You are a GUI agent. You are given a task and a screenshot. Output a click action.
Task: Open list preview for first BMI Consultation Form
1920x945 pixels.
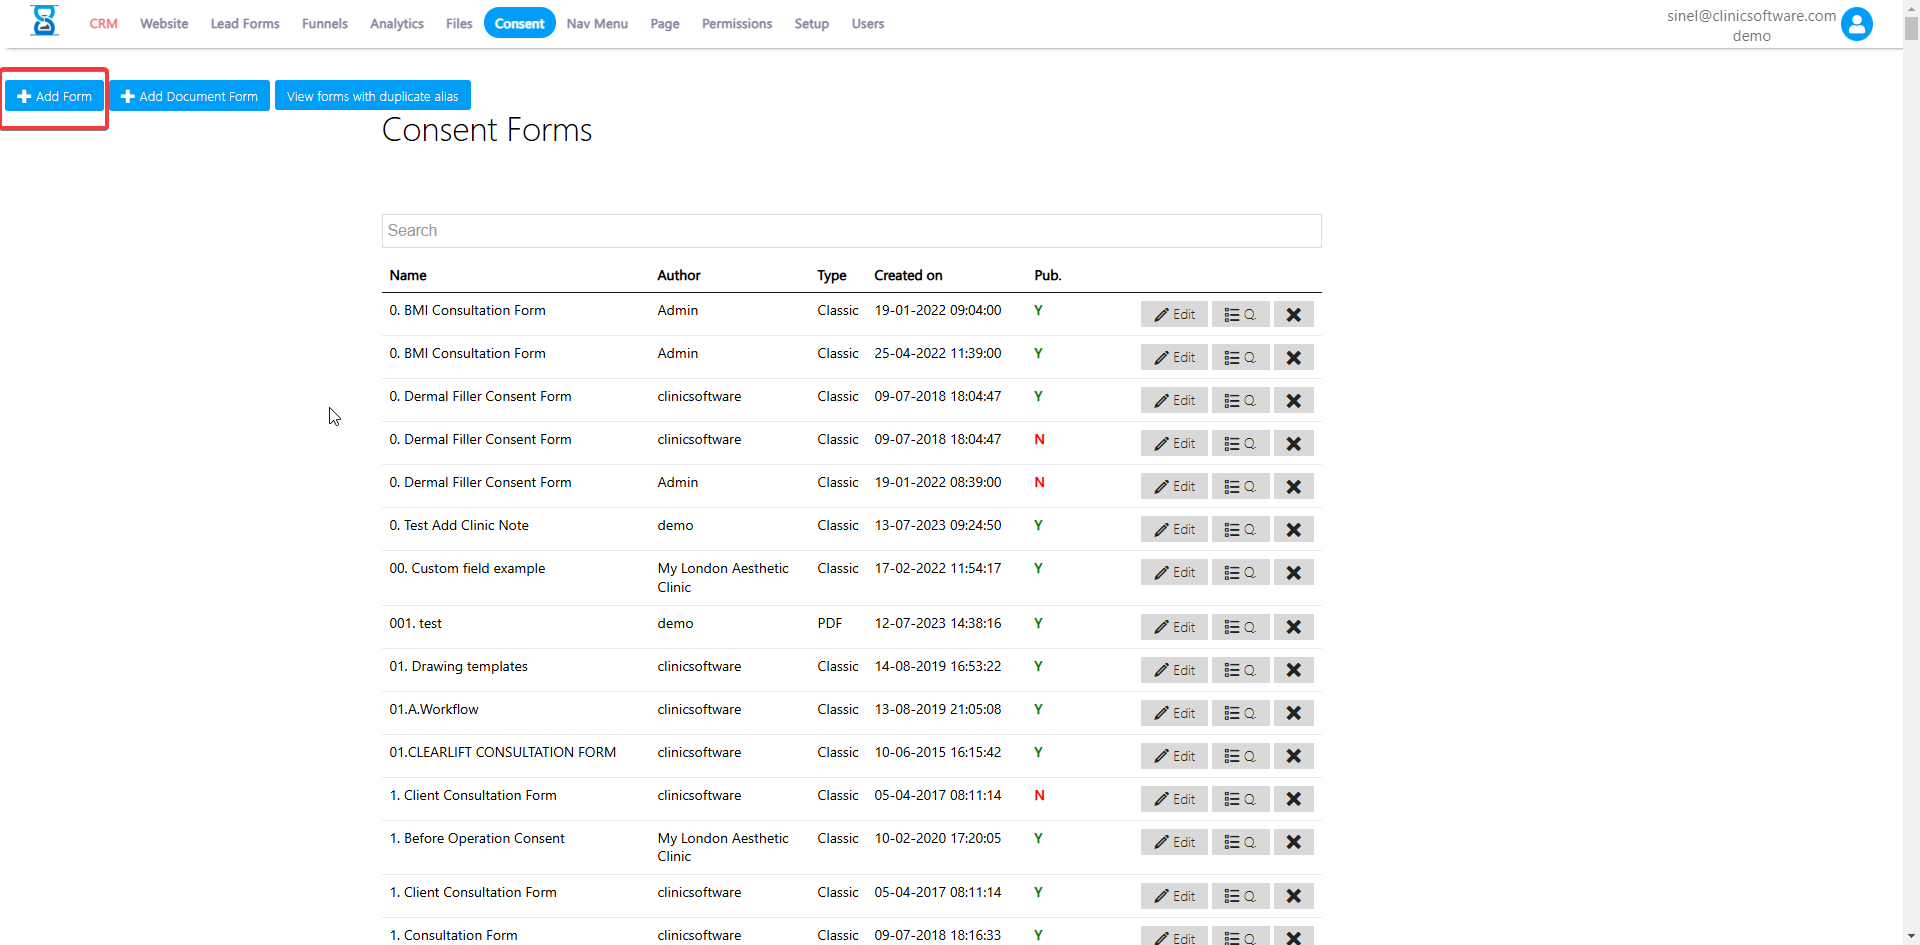1240,314
